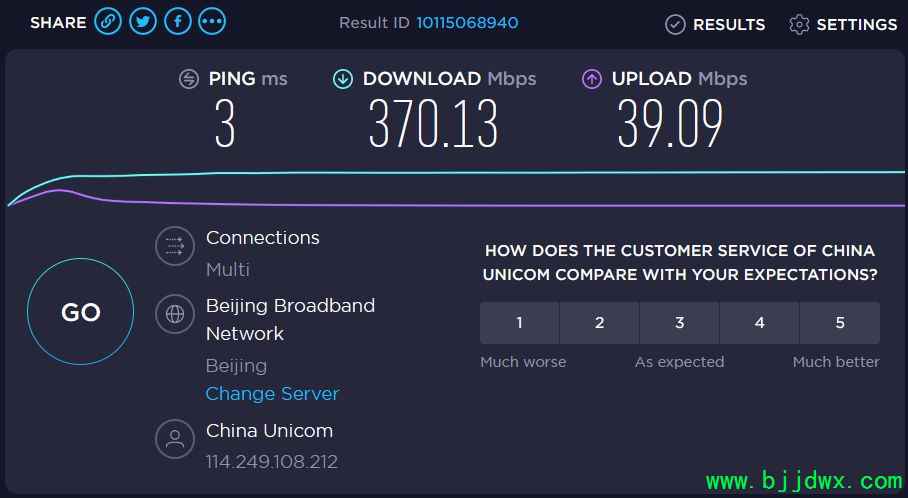Start a new test with GO
908x498 pixels.
(80, 312)
